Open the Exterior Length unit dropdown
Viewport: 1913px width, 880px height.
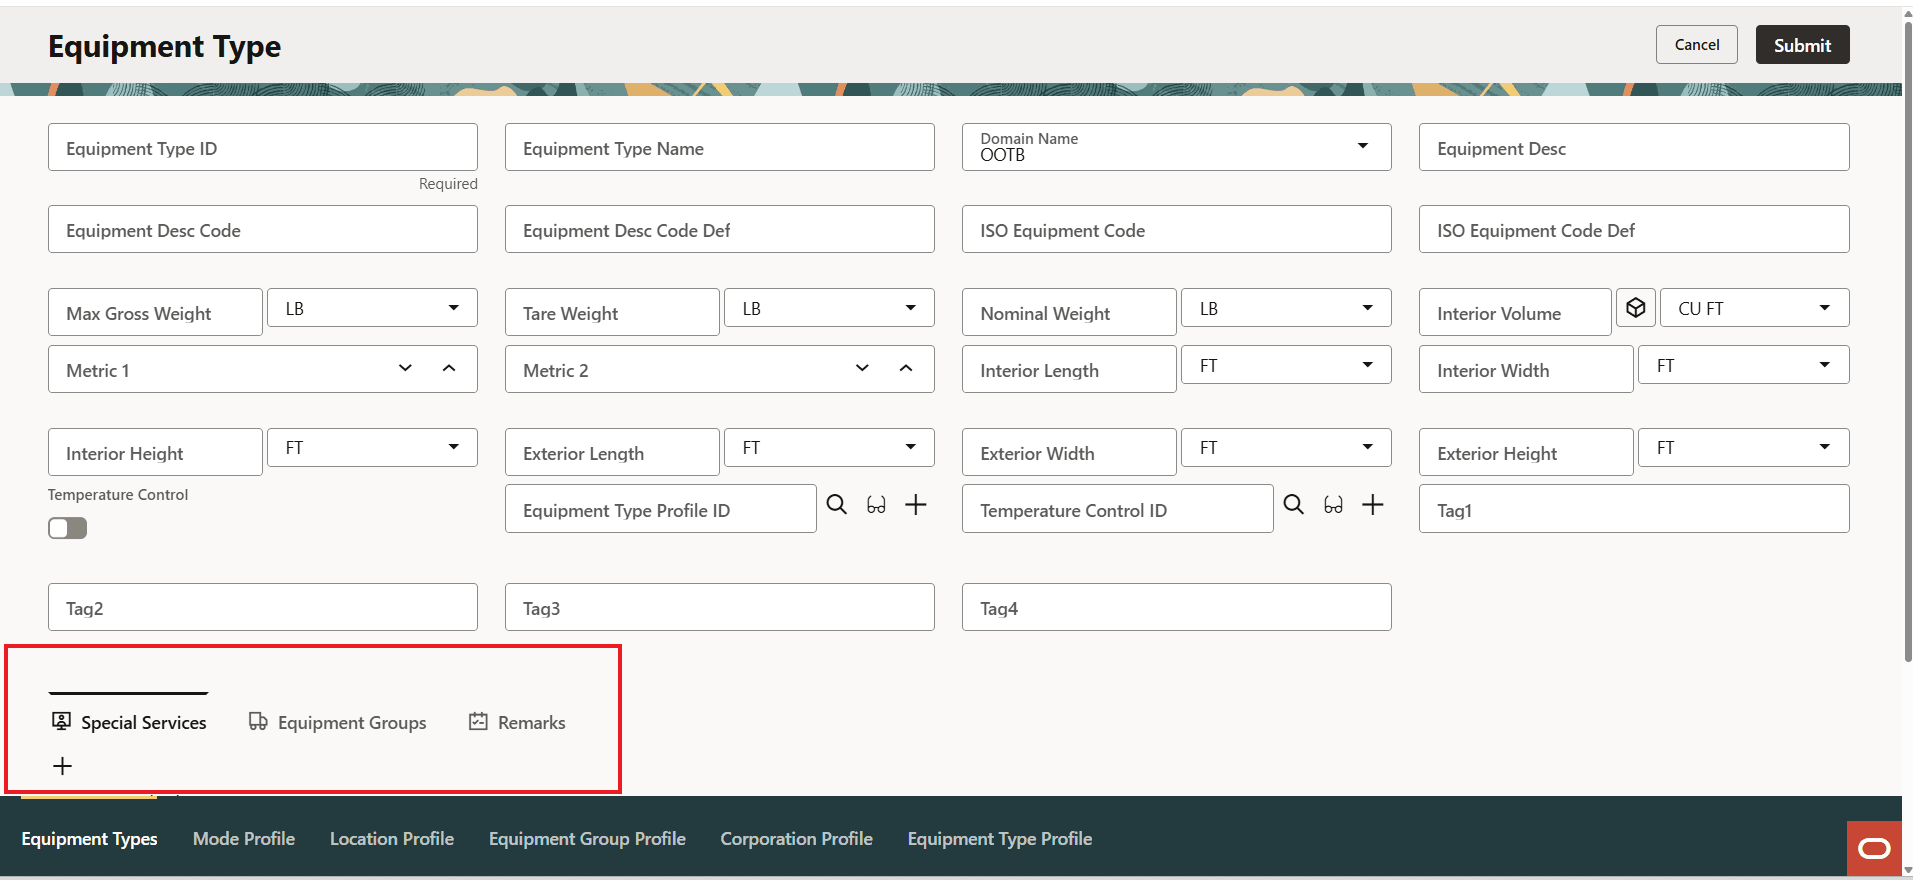[x=829, y=447]
